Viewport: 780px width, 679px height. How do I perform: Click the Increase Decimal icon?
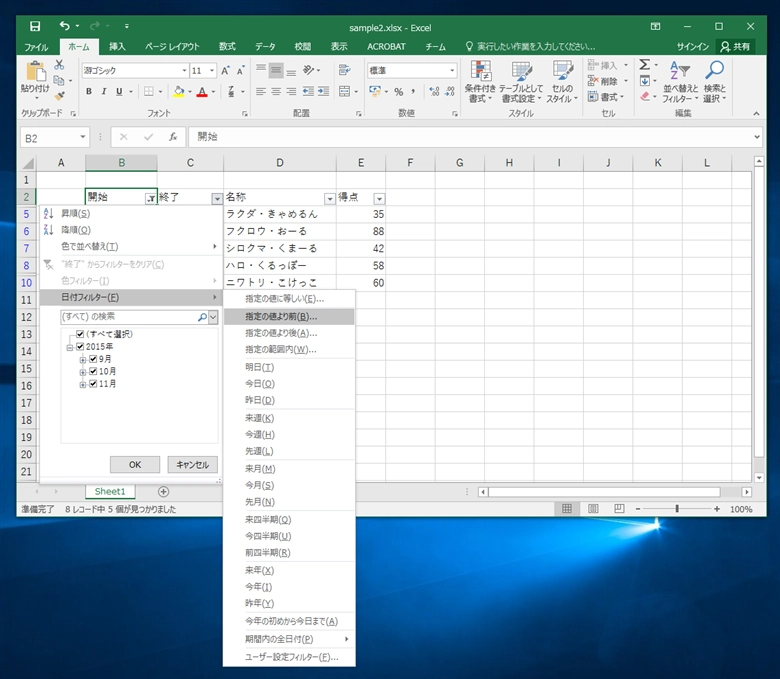pyautogui.click(x=434, y=92)
